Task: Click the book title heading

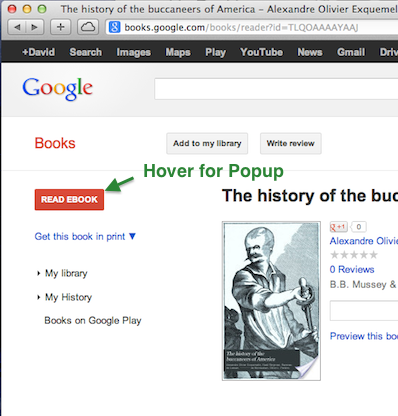Action: click(310, 196)
